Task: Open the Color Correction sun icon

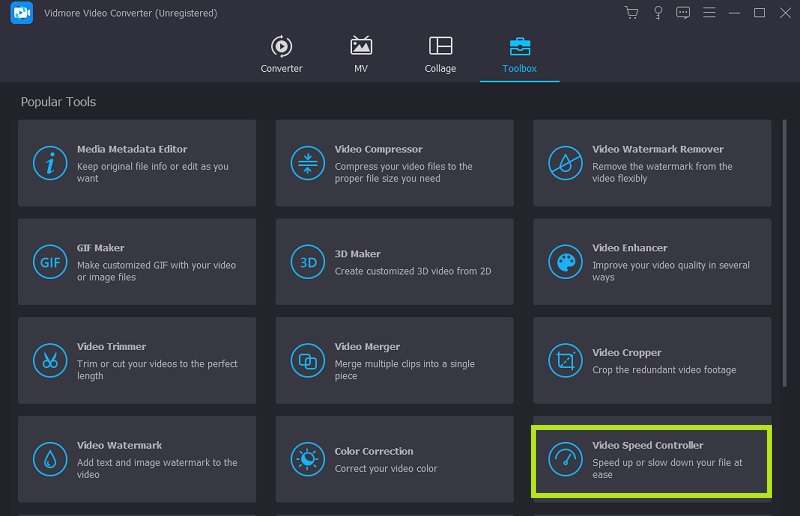Action: (306, 459)
